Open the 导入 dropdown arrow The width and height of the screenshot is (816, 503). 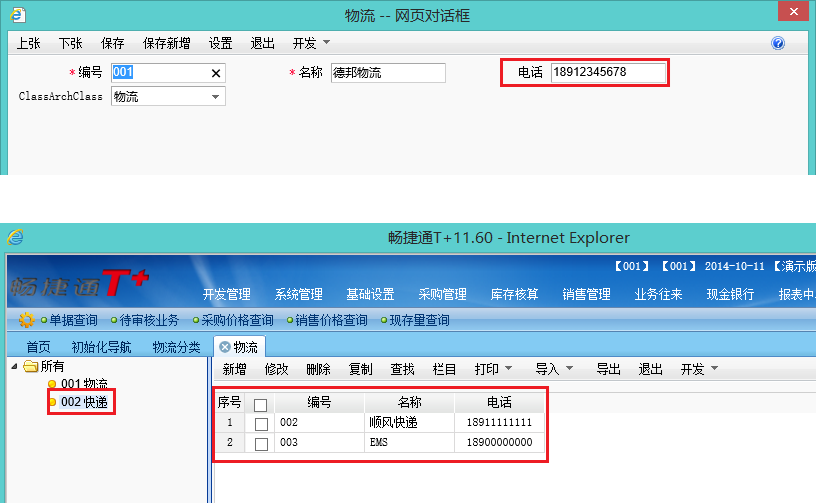569,368
